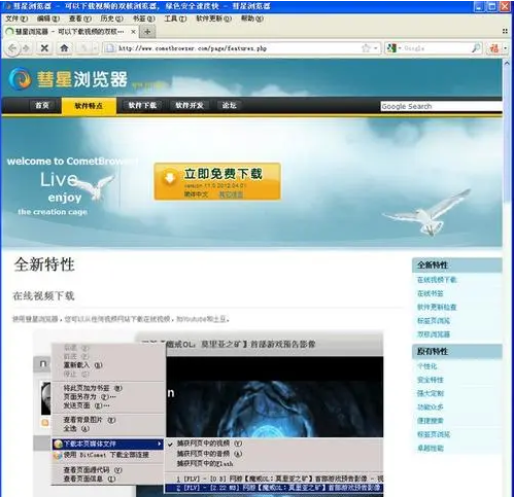Open a new tab with the plus button

tap(147, 32)
